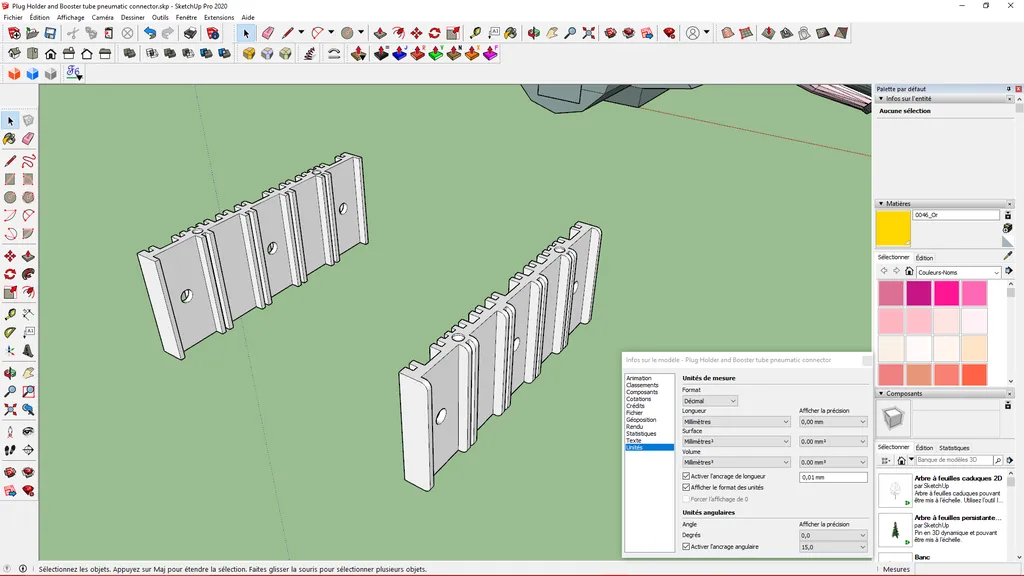Viewport: 1024px width, 576px height.
Task: Open the Couleurs-Noms material library dropdown
Action: tap(958, 272)
